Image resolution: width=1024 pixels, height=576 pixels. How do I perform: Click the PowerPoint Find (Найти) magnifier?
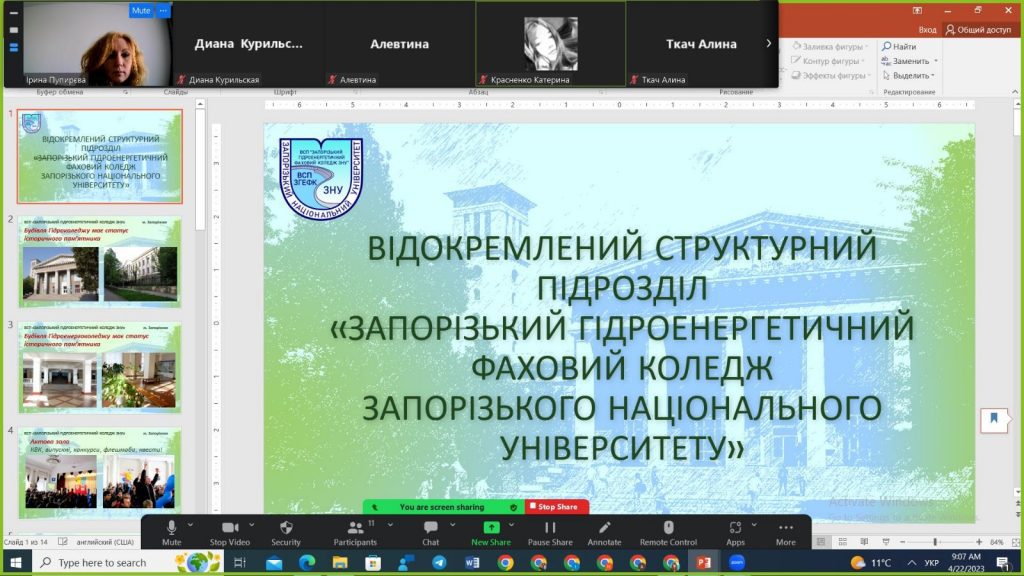pyautogui.click(x=887, y=46)
